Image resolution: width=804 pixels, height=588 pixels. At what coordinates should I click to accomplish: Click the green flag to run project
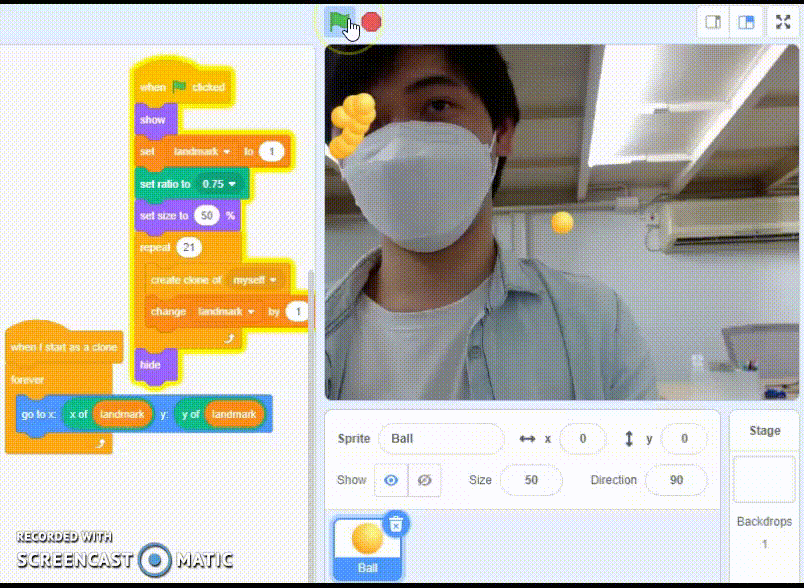(339, 21)
